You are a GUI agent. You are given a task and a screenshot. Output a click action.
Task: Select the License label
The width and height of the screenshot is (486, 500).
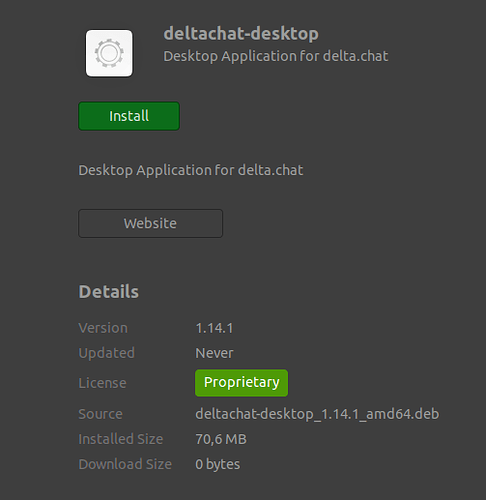tap(103, 383)
